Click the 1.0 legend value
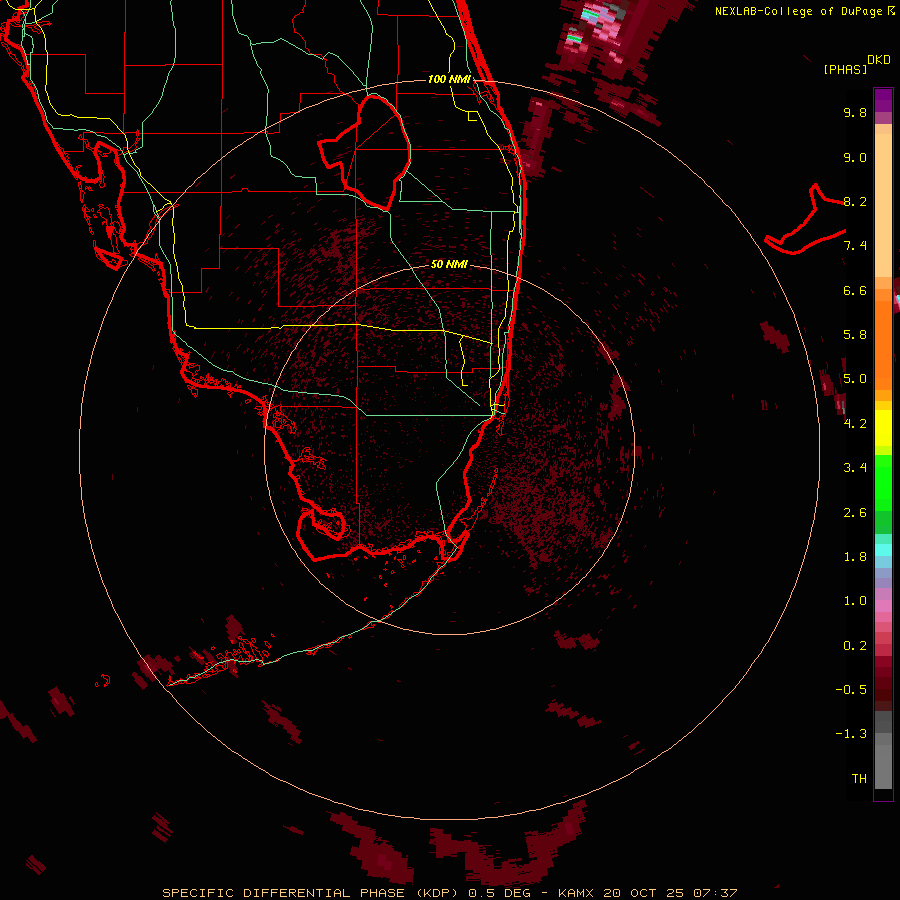The width and height of the screenshot is (900, 900). [x=855, y=601]
